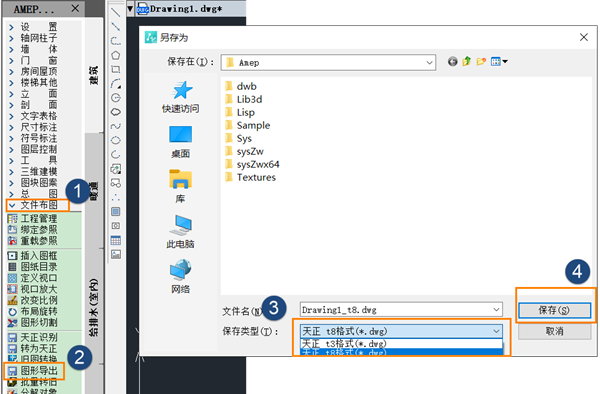Click 布局旋转 command in side panel
Screen dimensions: 600x394
coord(33,311)
